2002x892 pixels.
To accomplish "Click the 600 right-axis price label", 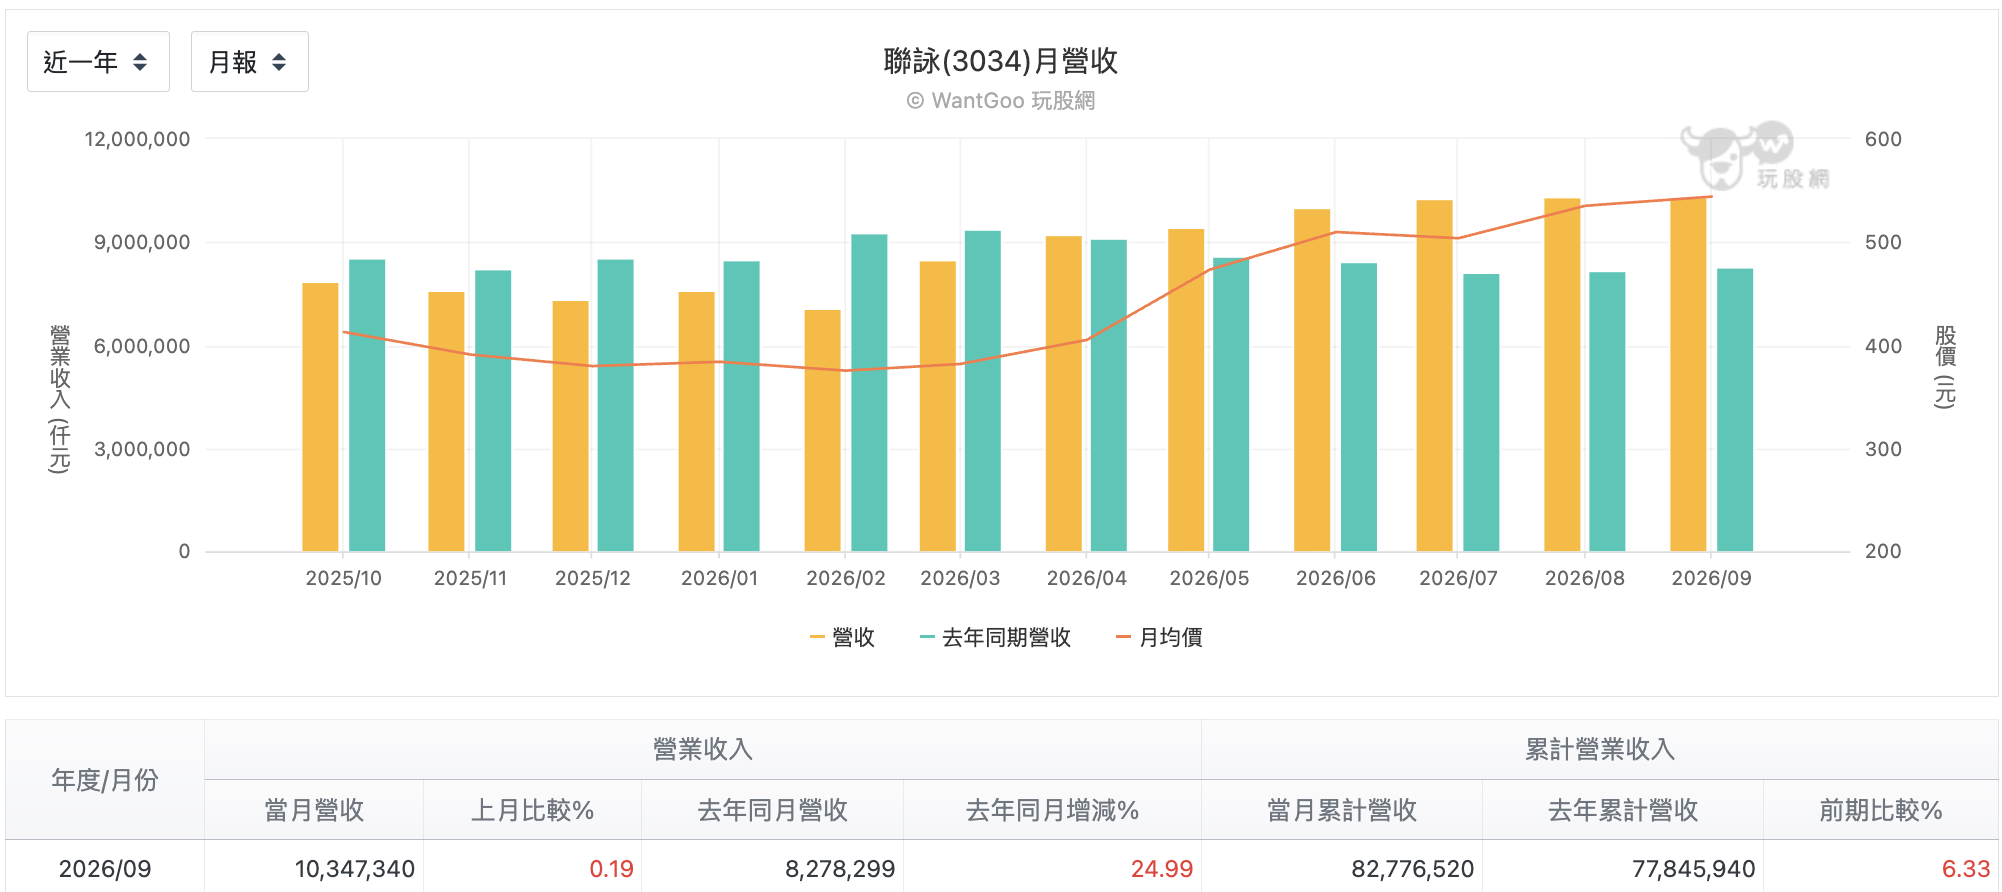I will coord(1883,139).
